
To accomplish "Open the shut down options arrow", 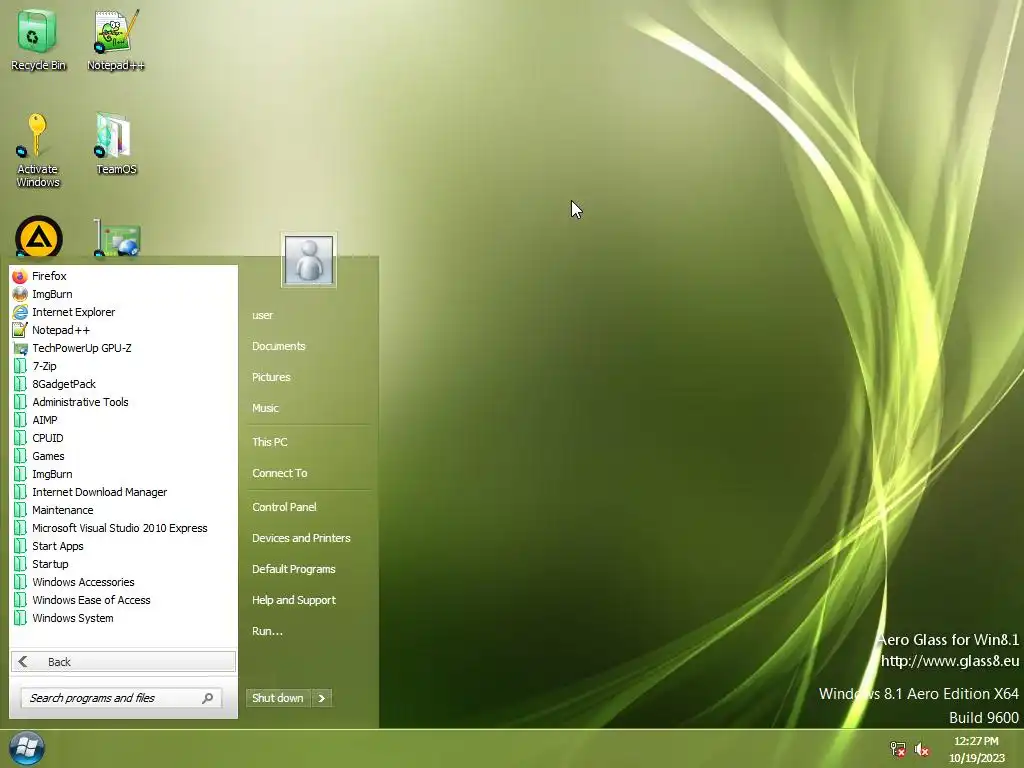I will click(x=321, y=698).
